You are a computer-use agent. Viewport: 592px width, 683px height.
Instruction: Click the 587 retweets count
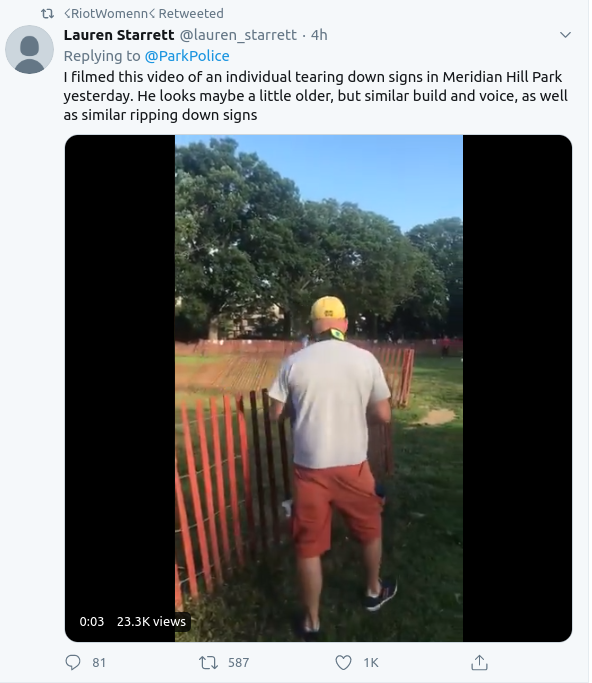click(239, 663)
